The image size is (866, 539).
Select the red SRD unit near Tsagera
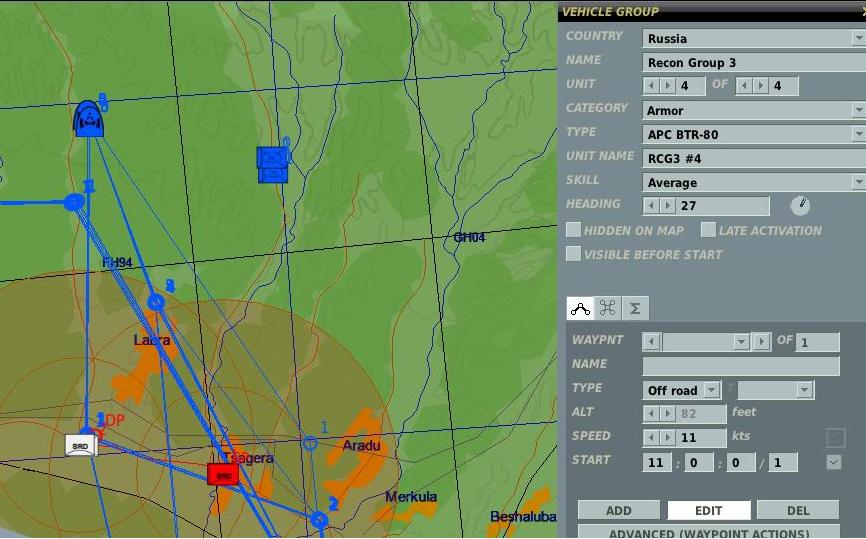[x=223, y=474]
